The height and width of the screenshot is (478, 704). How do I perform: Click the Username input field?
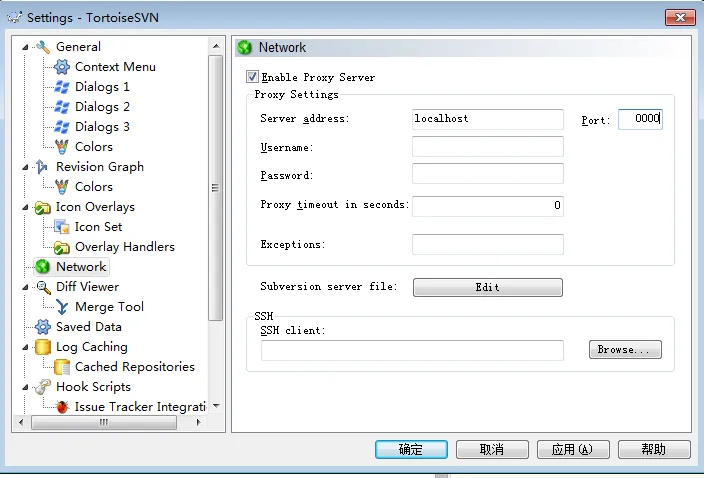click(x=488, y=146)
